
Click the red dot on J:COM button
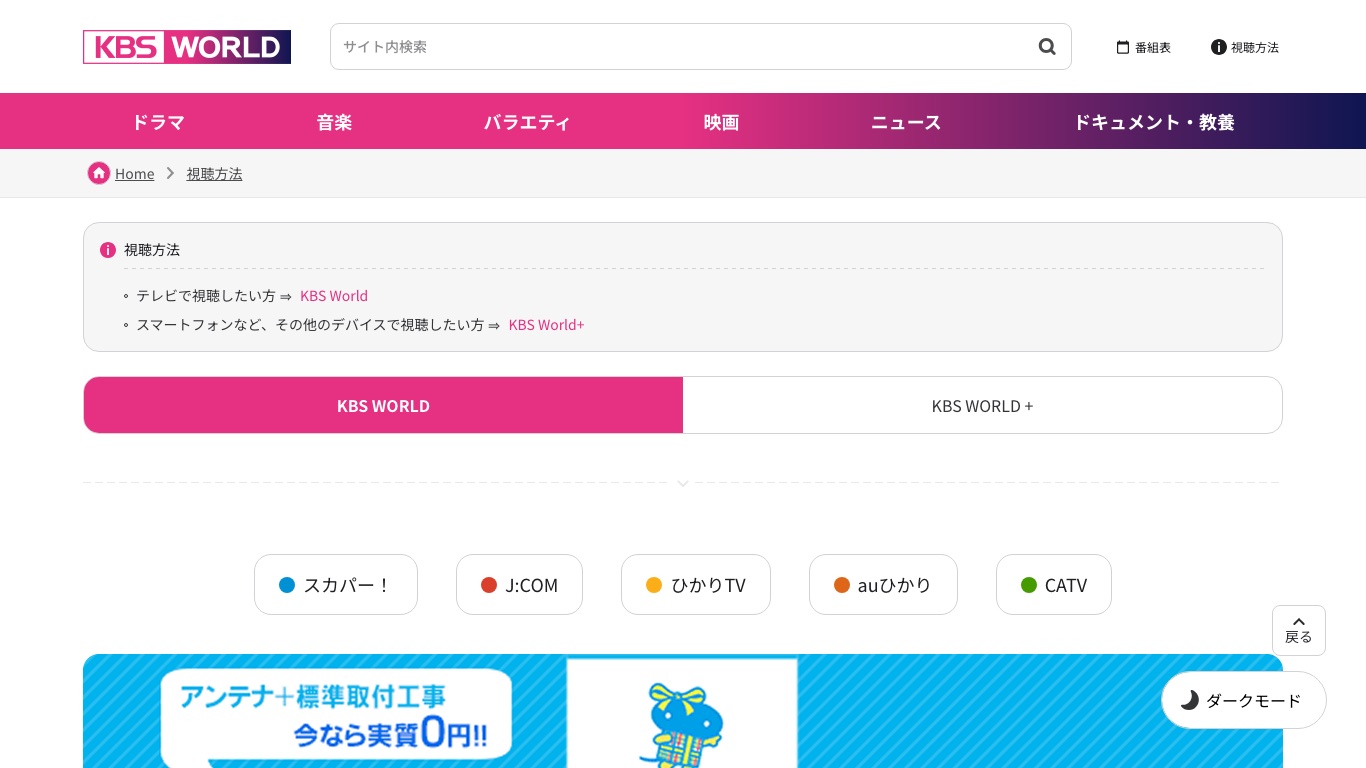point(489,585)
